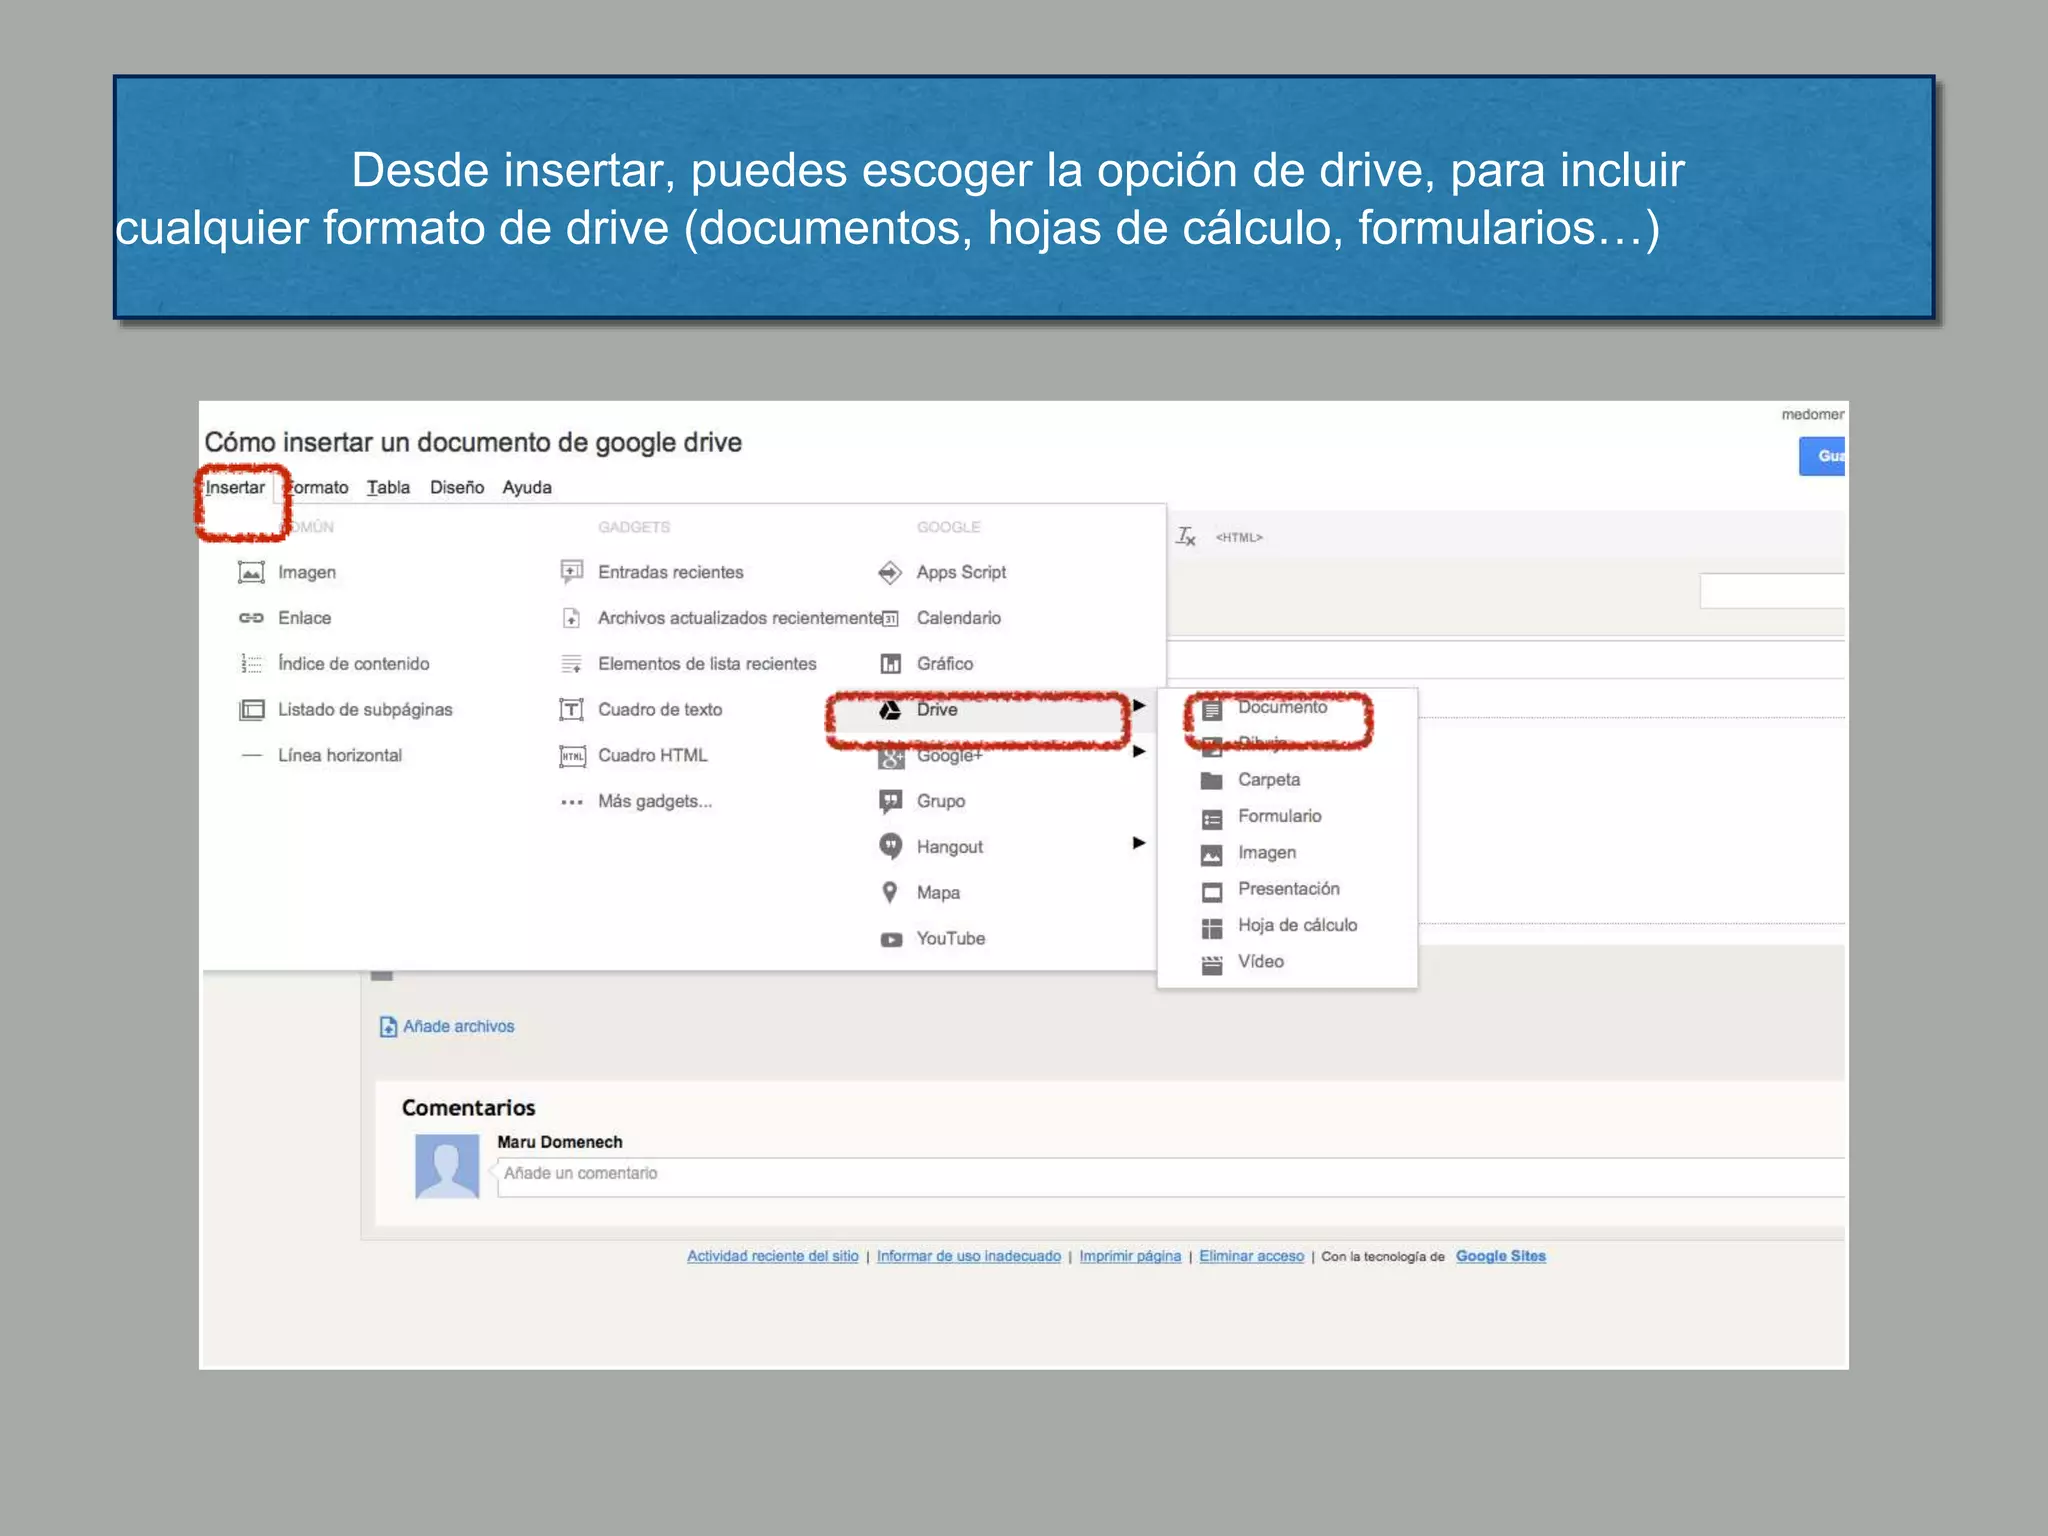The width and height of the screenshot is (2048, 1536).
Task: Click the Añade un comentario field
Action: point(1171,1177)
